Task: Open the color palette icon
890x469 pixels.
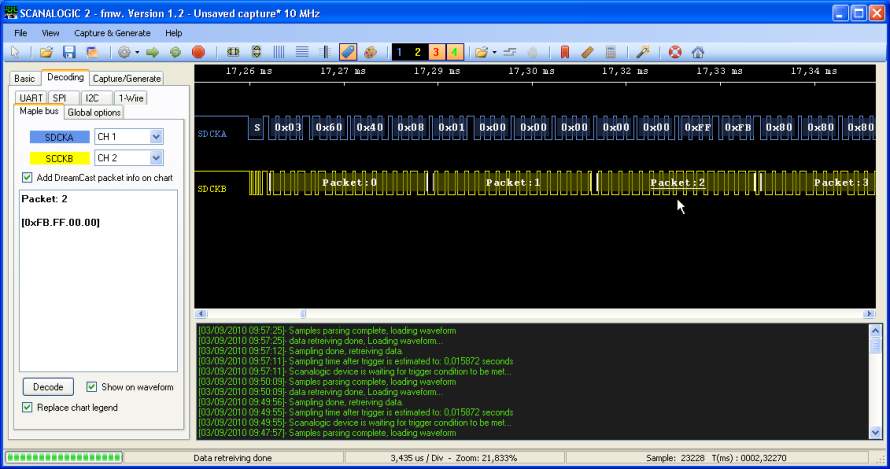Action: click(x=370, y=52)
